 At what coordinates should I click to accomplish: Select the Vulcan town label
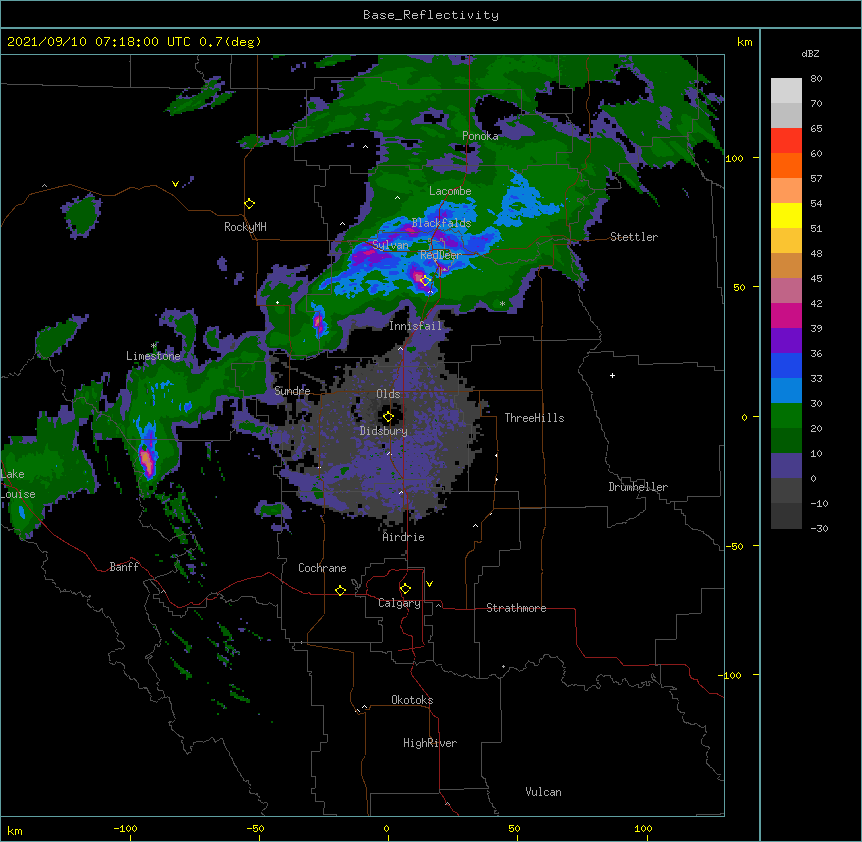[x=543, y=792]
